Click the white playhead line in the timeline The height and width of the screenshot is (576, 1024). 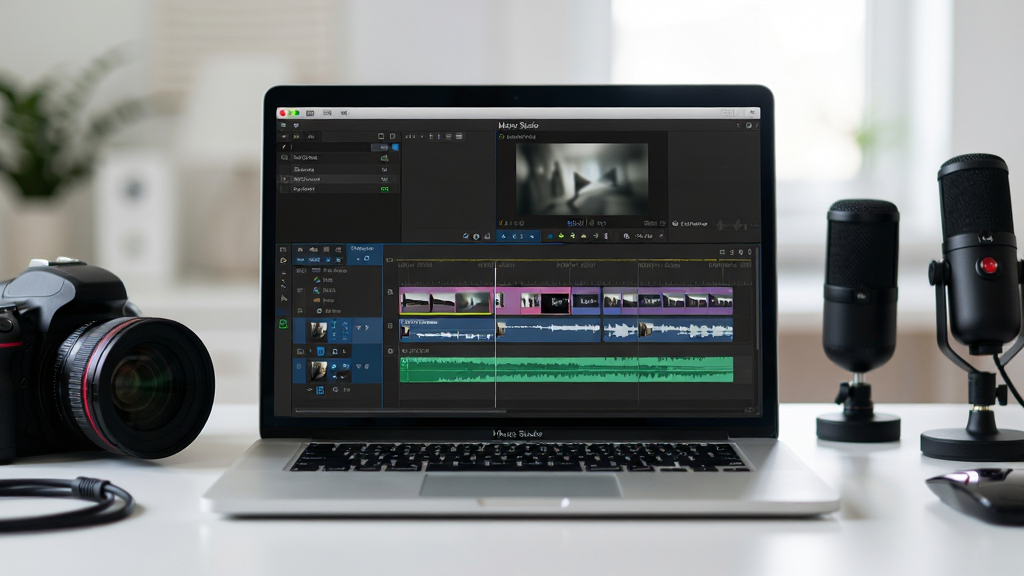(x=495, y=336)
